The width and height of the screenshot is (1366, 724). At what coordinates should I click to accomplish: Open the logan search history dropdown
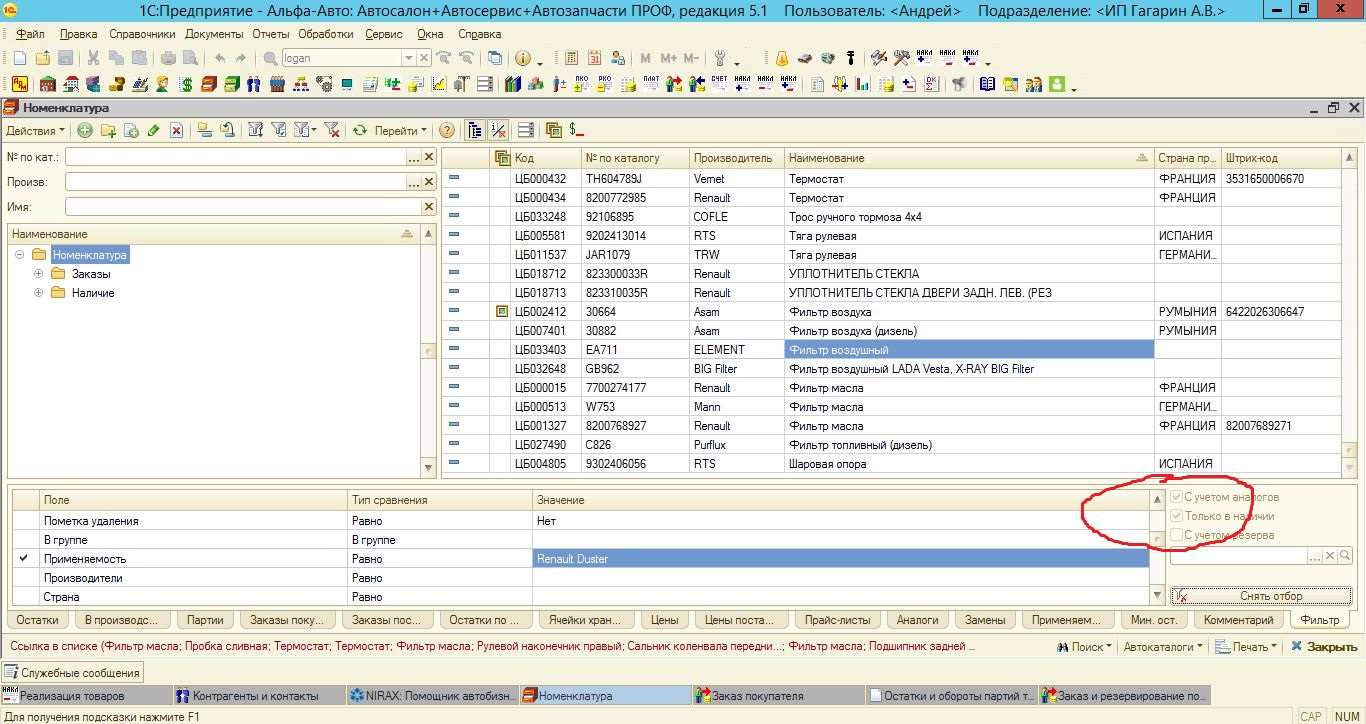pos(408,58)
